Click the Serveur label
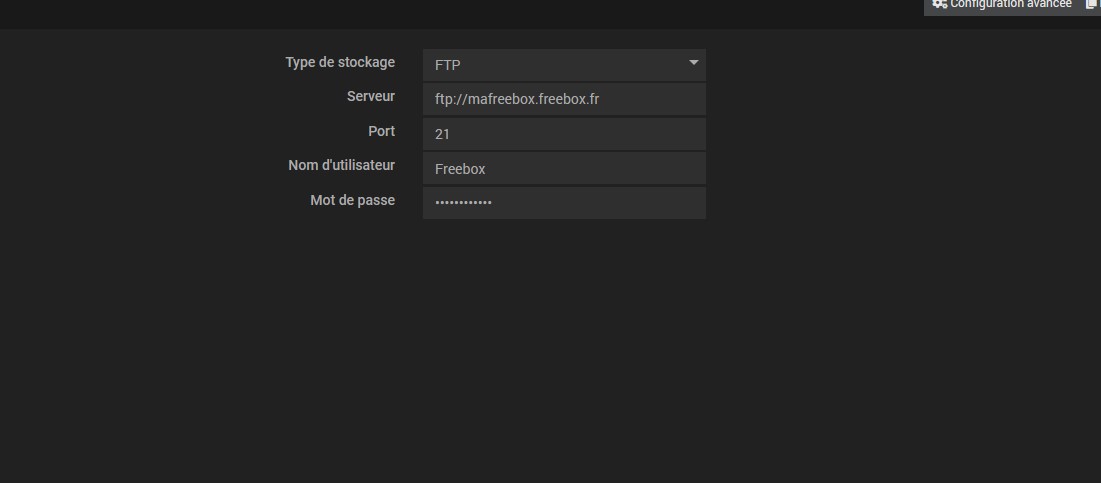This screenshot has height=483, width=1101. pos(371,96)
